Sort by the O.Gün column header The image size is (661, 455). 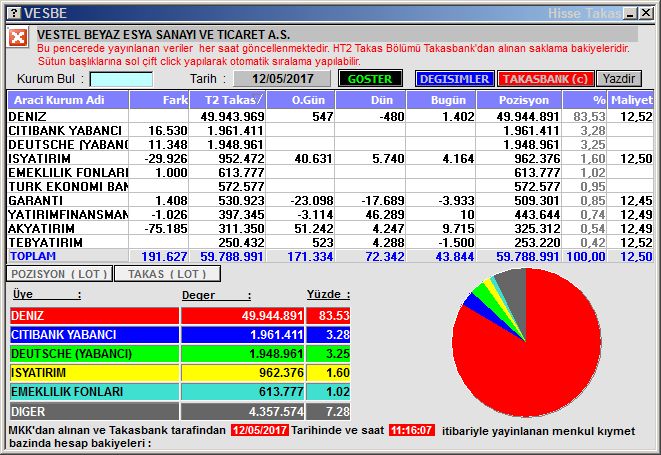click(301, 100)
